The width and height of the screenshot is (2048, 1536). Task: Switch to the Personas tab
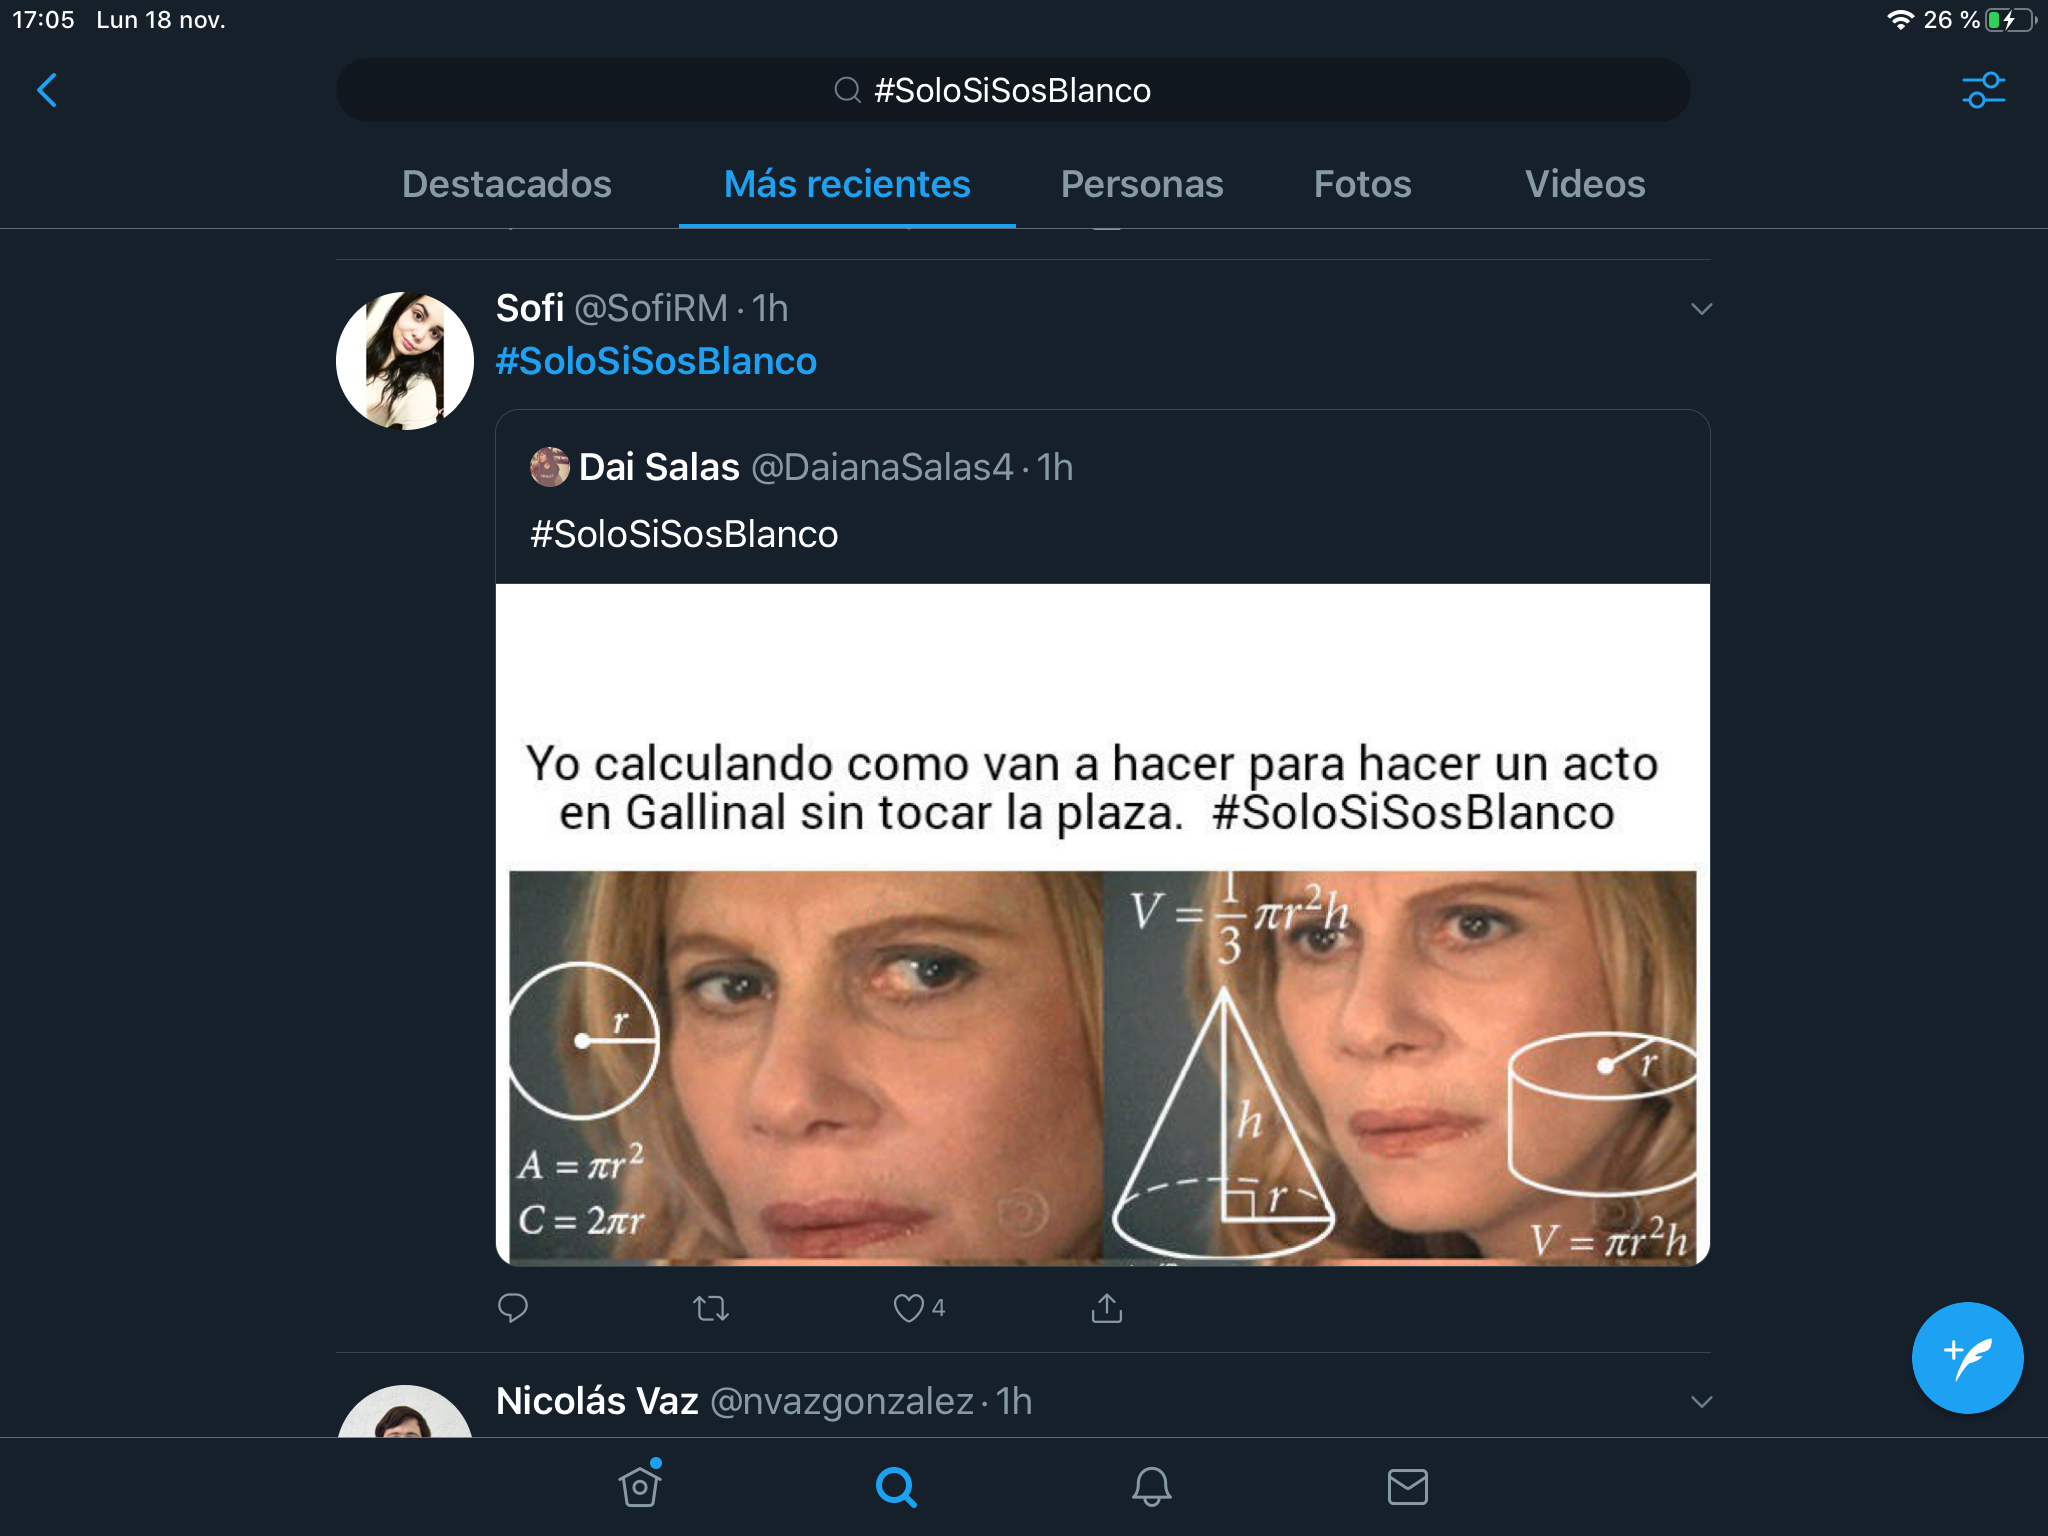coord(1142,184)
